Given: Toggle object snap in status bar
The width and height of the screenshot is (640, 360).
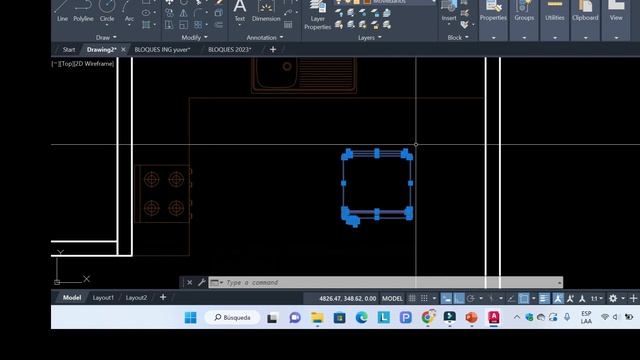Looking at the screenshot, I should point(524,298).
